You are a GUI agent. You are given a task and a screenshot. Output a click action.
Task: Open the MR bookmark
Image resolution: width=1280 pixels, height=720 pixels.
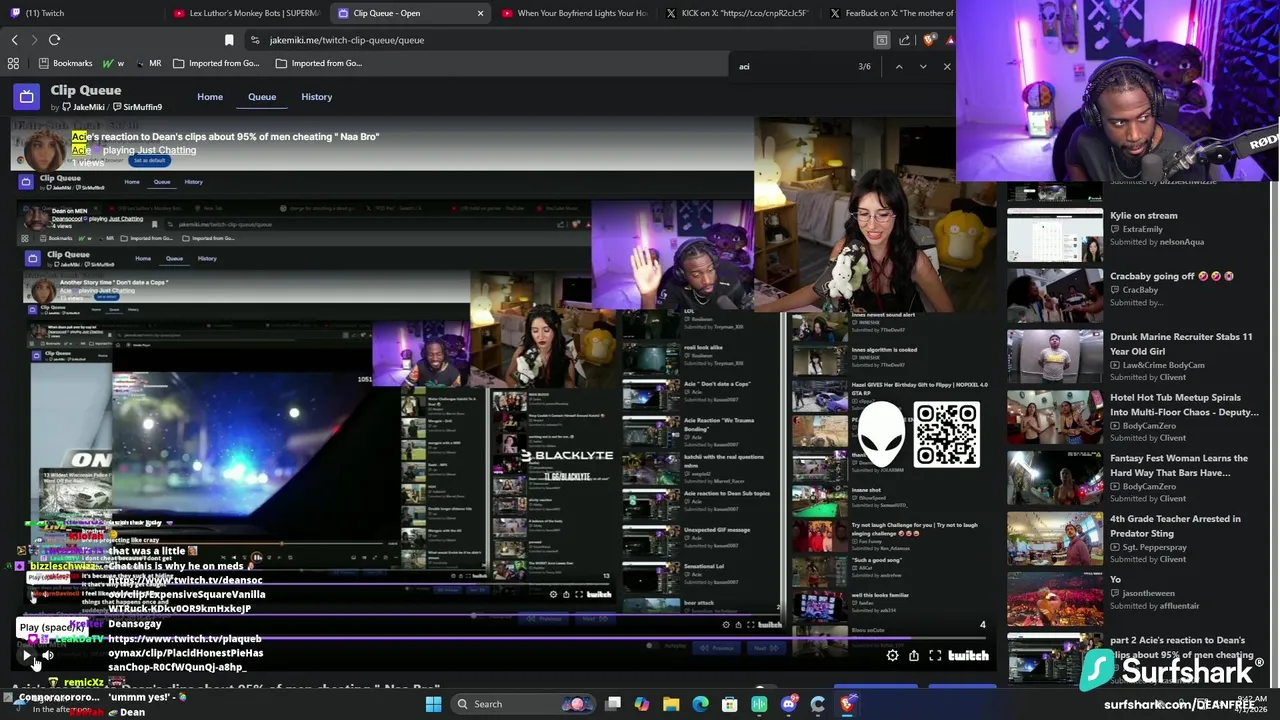148,63
